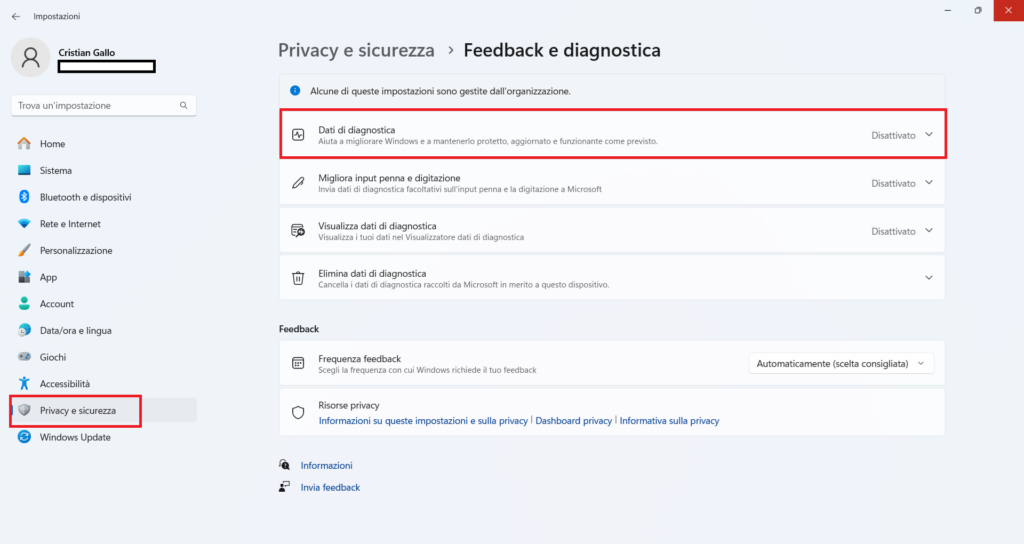
Task: Open the Frequenza feedback dropdown
Action: click(x=840, y=364)
